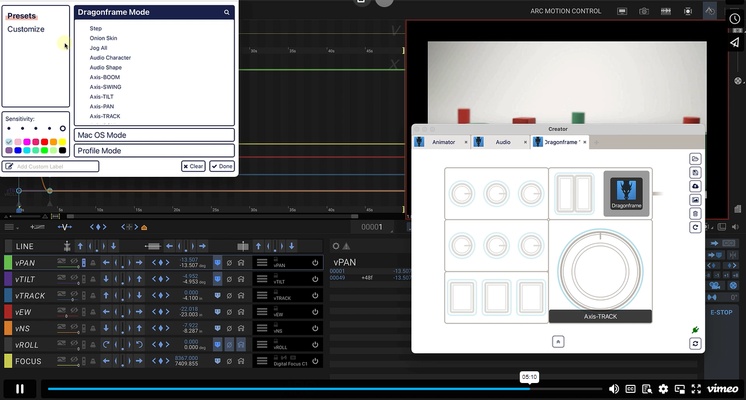Choose Axis-PAN from list
The image size is (746, 400).
point(102,107)
